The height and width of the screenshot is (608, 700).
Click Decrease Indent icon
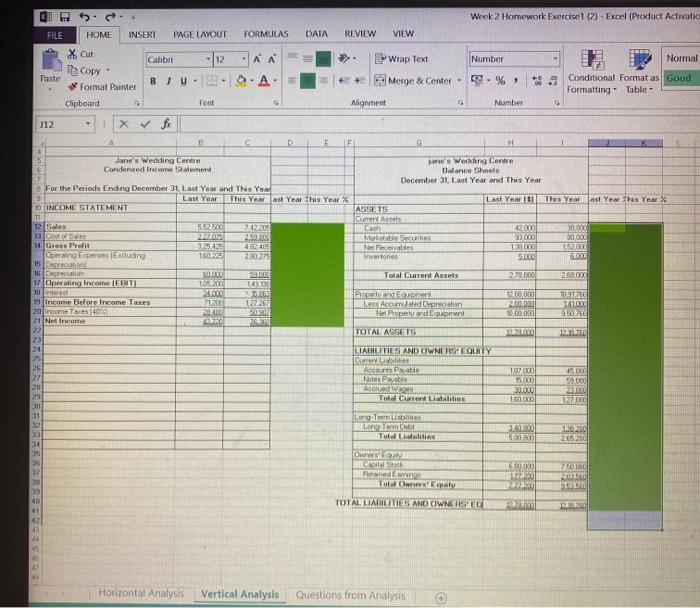(343, 81)
